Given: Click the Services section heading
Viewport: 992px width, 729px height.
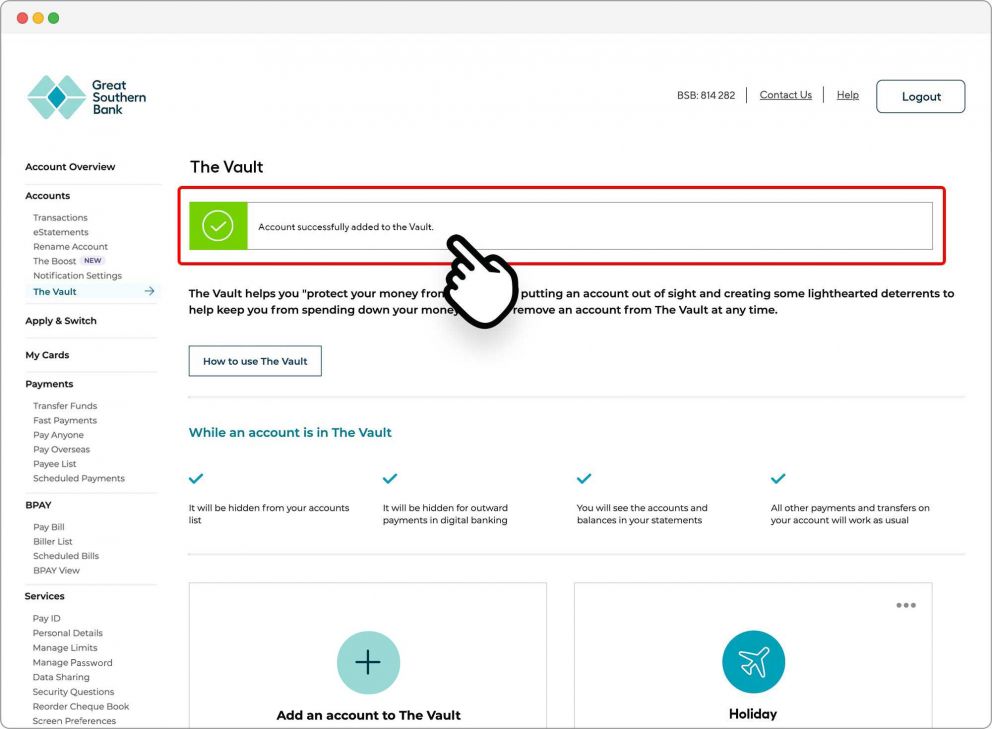Looking at the screenshot, I should (x=44, y=596).
